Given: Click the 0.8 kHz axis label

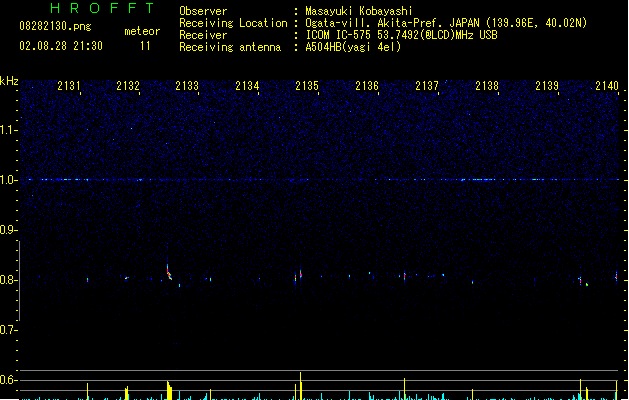Looking at the screenshot, I should pos(9,280).
